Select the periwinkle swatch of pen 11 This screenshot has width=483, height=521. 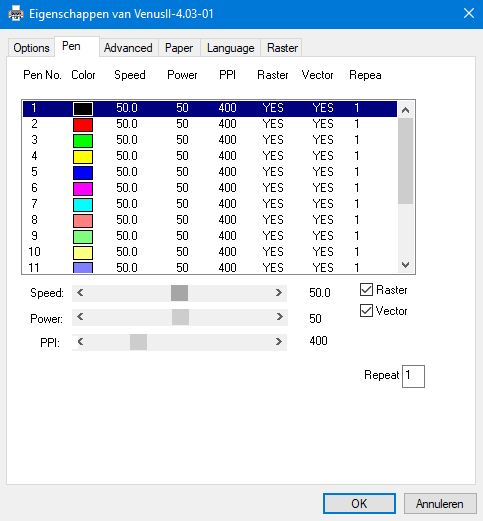click(83, 268)
